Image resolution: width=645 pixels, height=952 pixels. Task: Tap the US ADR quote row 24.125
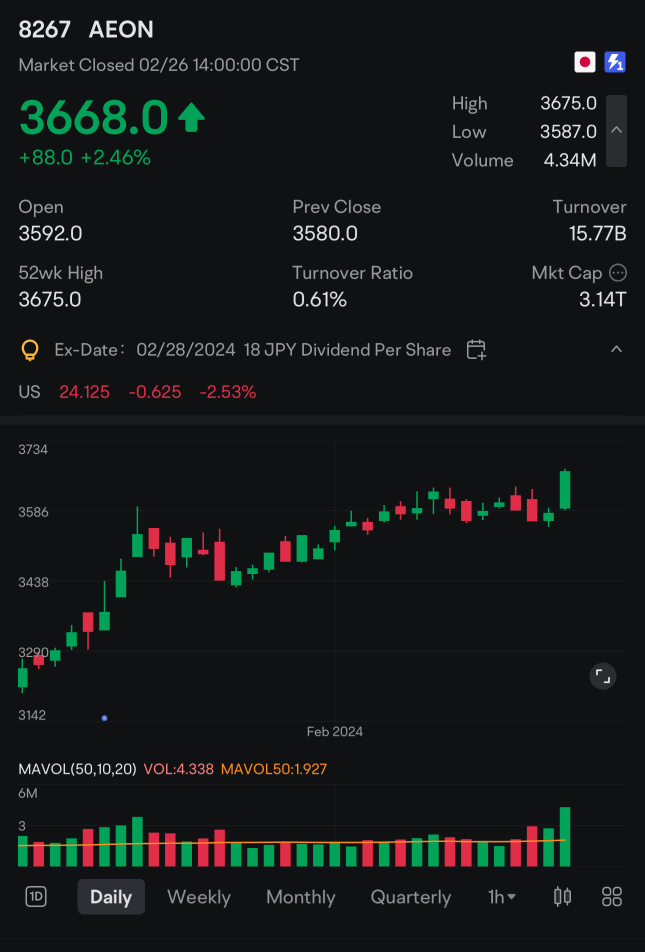[x=137, y=392]
